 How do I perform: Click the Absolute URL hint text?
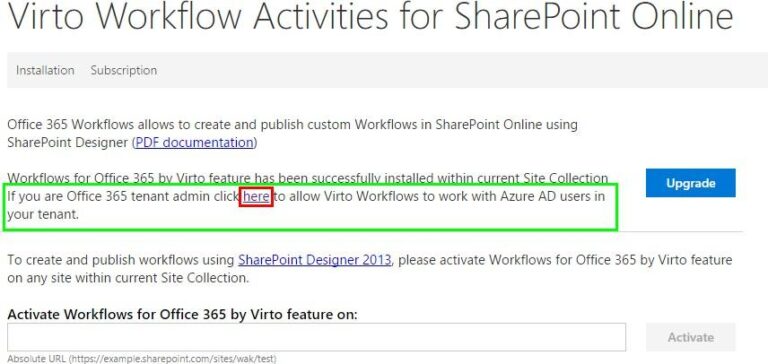[x=142, y=359]
